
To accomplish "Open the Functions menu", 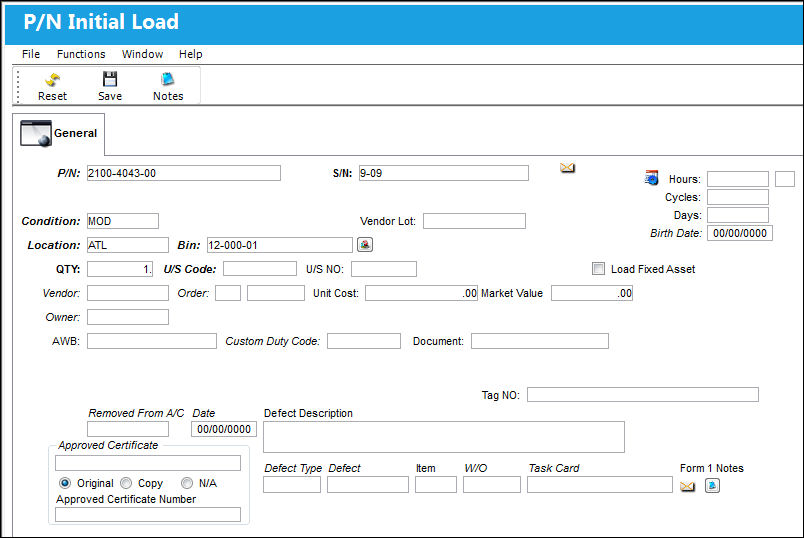I will 81,54.
